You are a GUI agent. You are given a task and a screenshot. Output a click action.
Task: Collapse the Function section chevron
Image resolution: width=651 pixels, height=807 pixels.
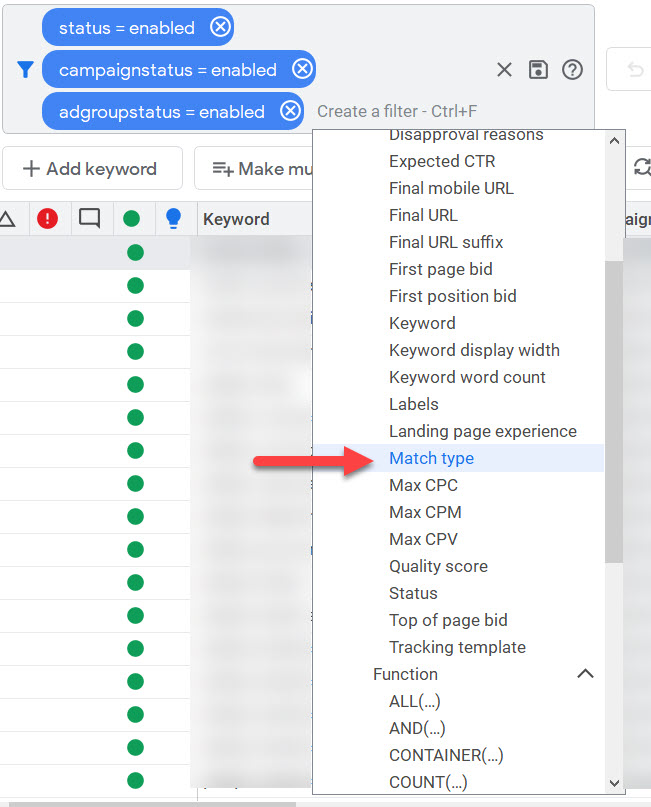(586, 674)
